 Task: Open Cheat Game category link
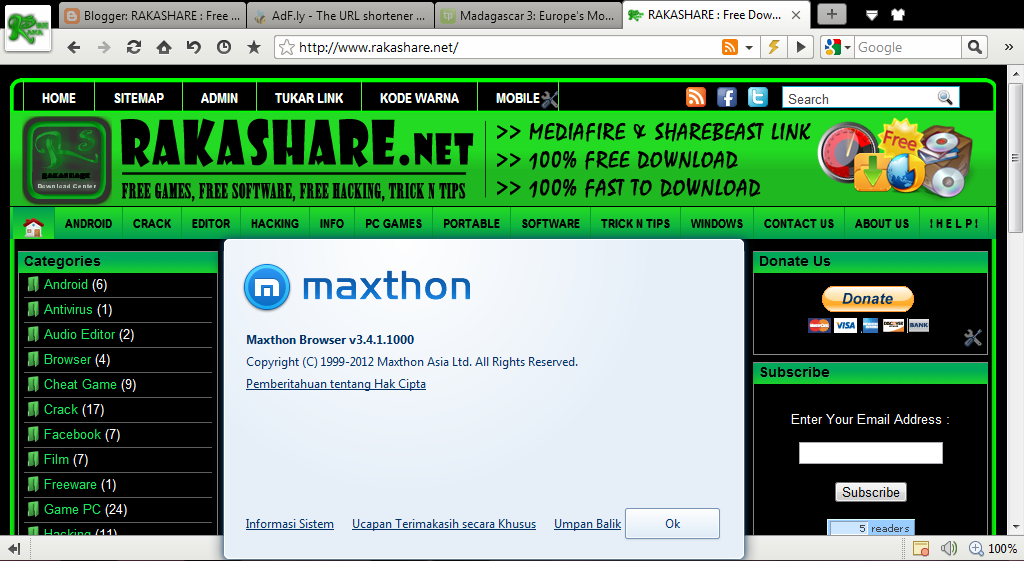point(80,384)
